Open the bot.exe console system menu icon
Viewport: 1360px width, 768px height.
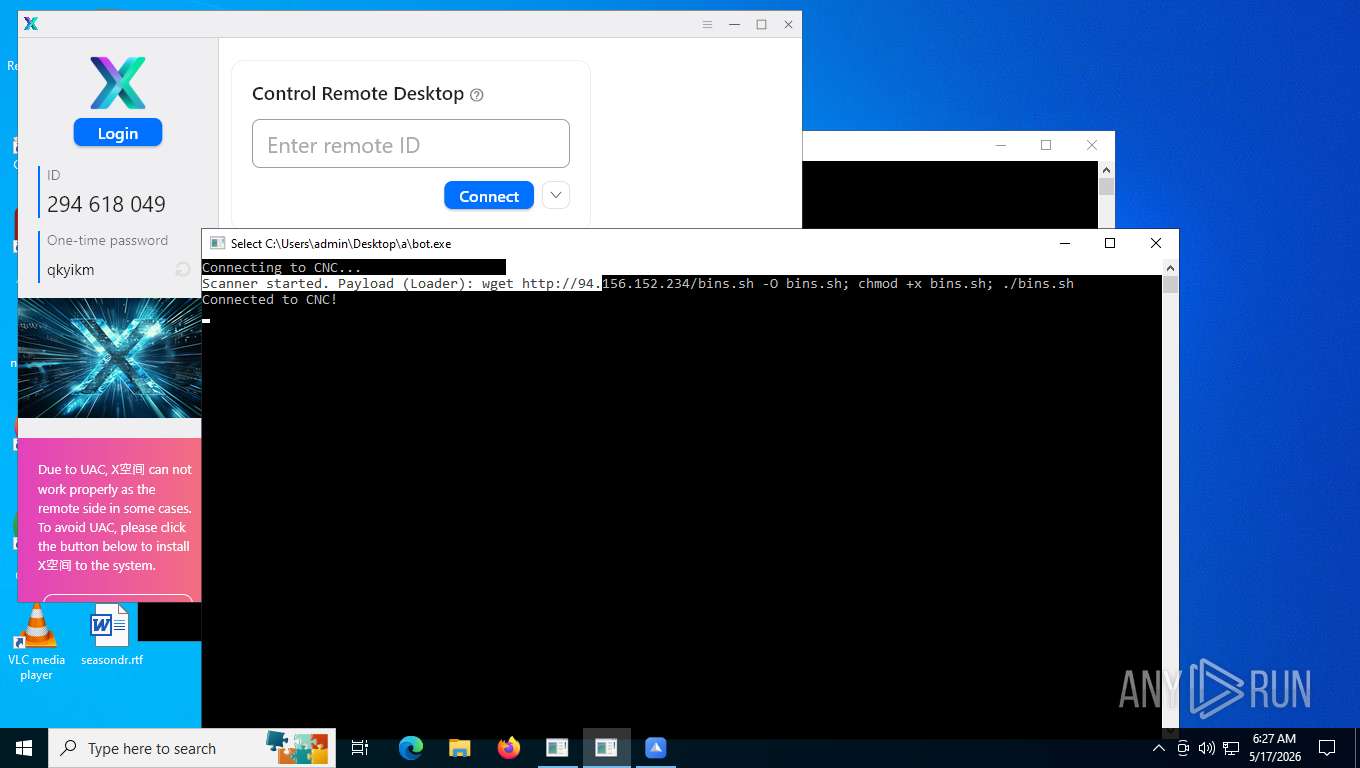(217, 243)
